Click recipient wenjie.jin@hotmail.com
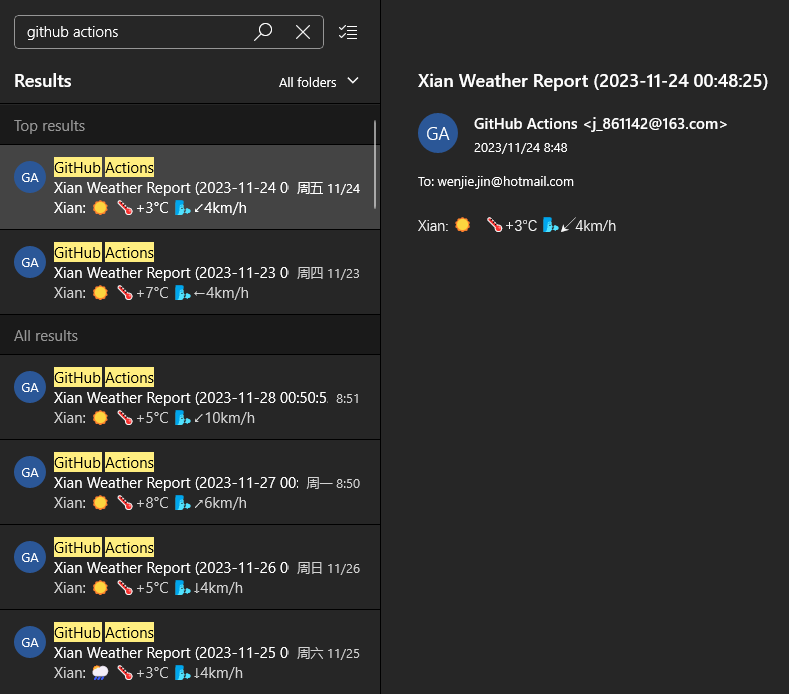 (505, 182)
